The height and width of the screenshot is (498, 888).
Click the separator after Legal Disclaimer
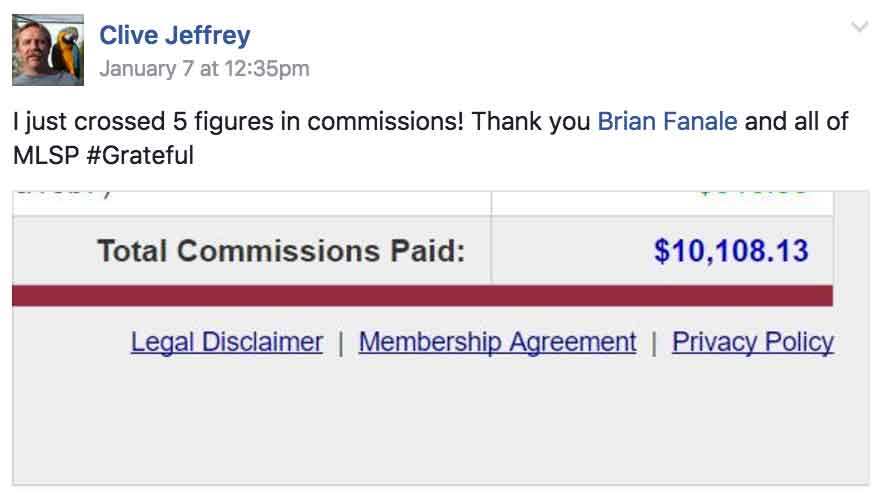click(341, 343)
